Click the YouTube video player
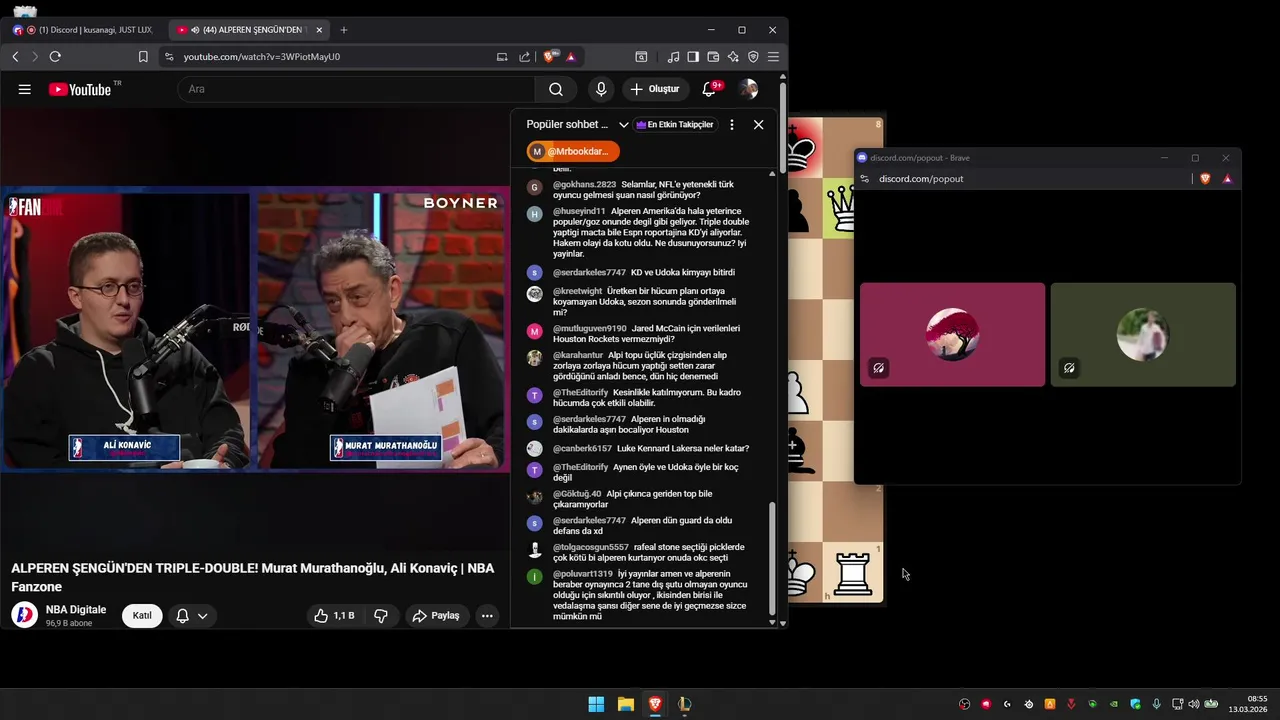This screenshot has height=720, width=1280. click(255, 330)
